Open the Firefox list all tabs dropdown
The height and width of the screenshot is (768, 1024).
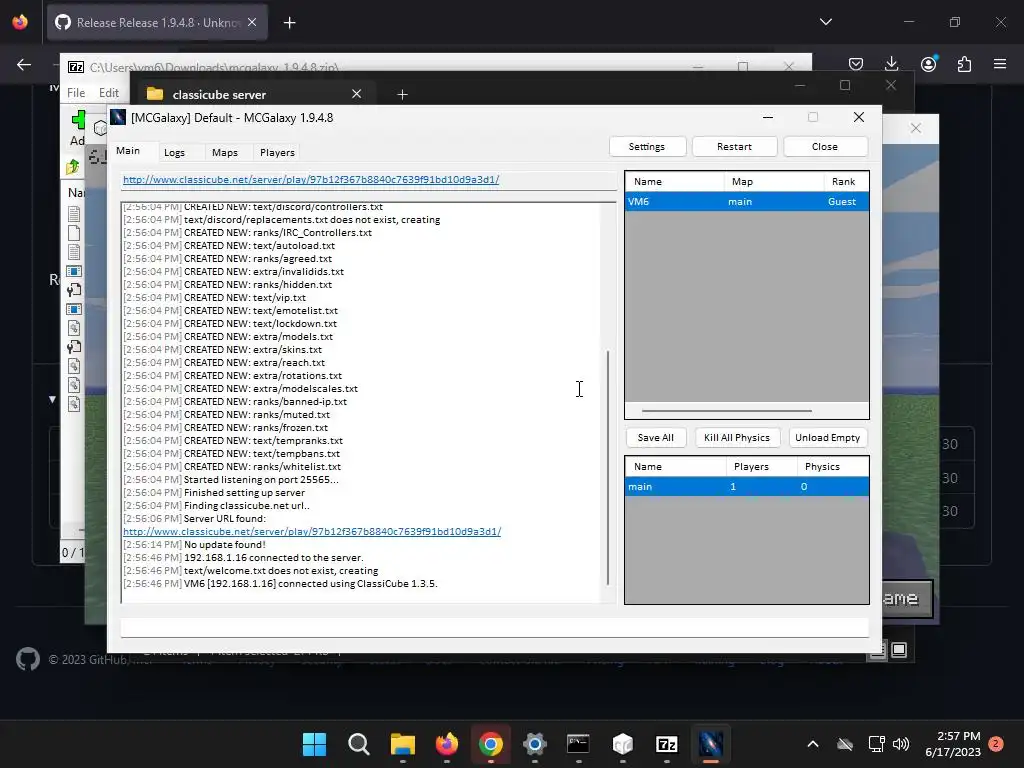[x=825, y=22]
